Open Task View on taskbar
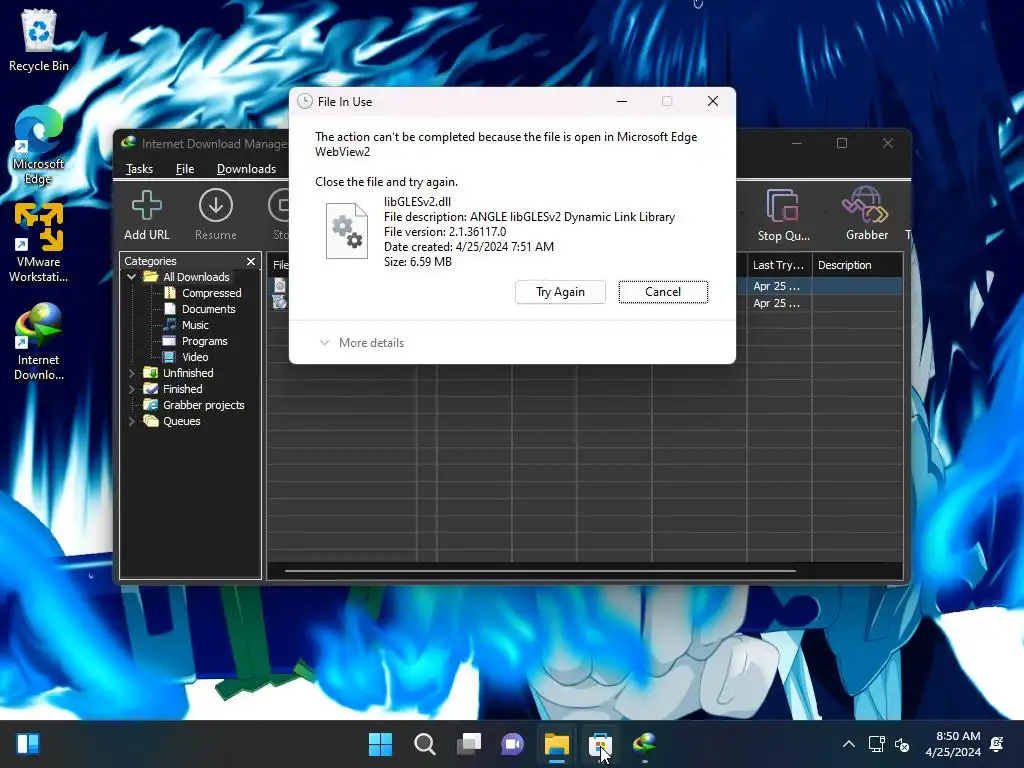This screenshot has width=1024, height=768. point(468,744)
